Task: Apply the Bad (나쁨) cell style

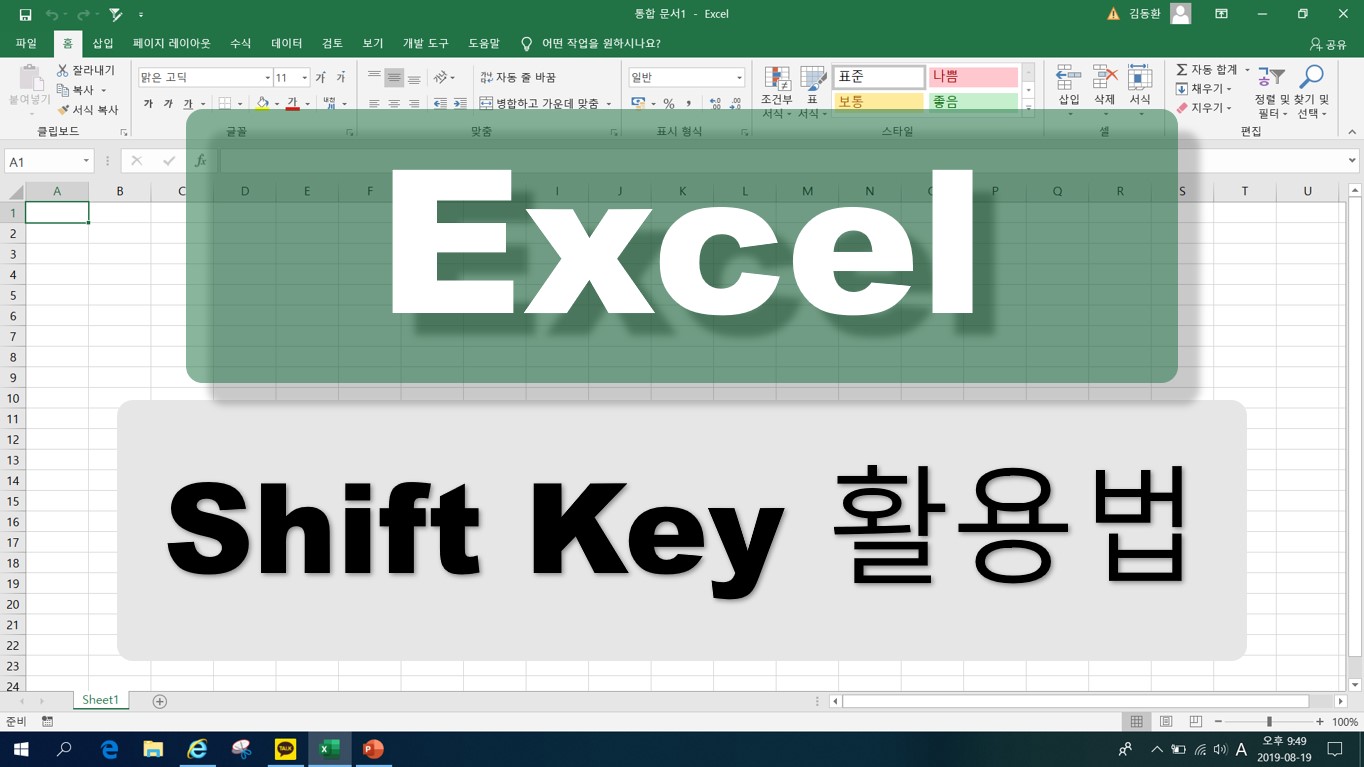Action: (974, 77)
